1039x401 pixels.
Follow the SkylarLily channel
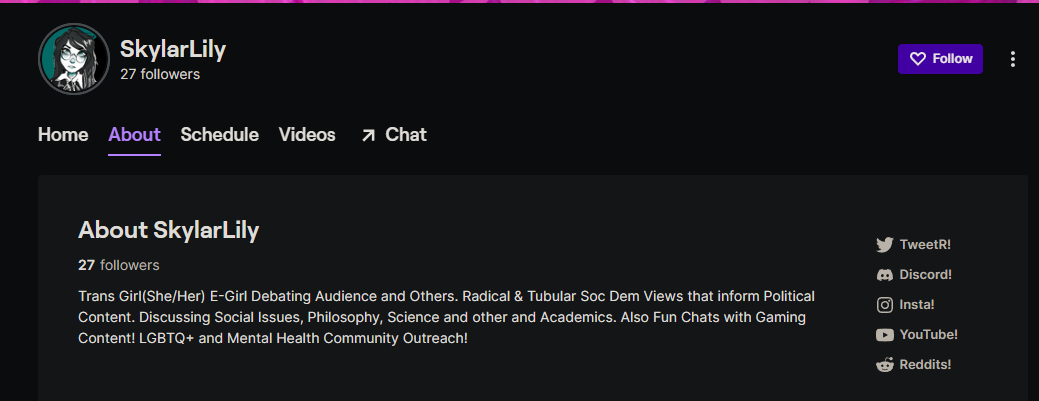coord(940,59)
